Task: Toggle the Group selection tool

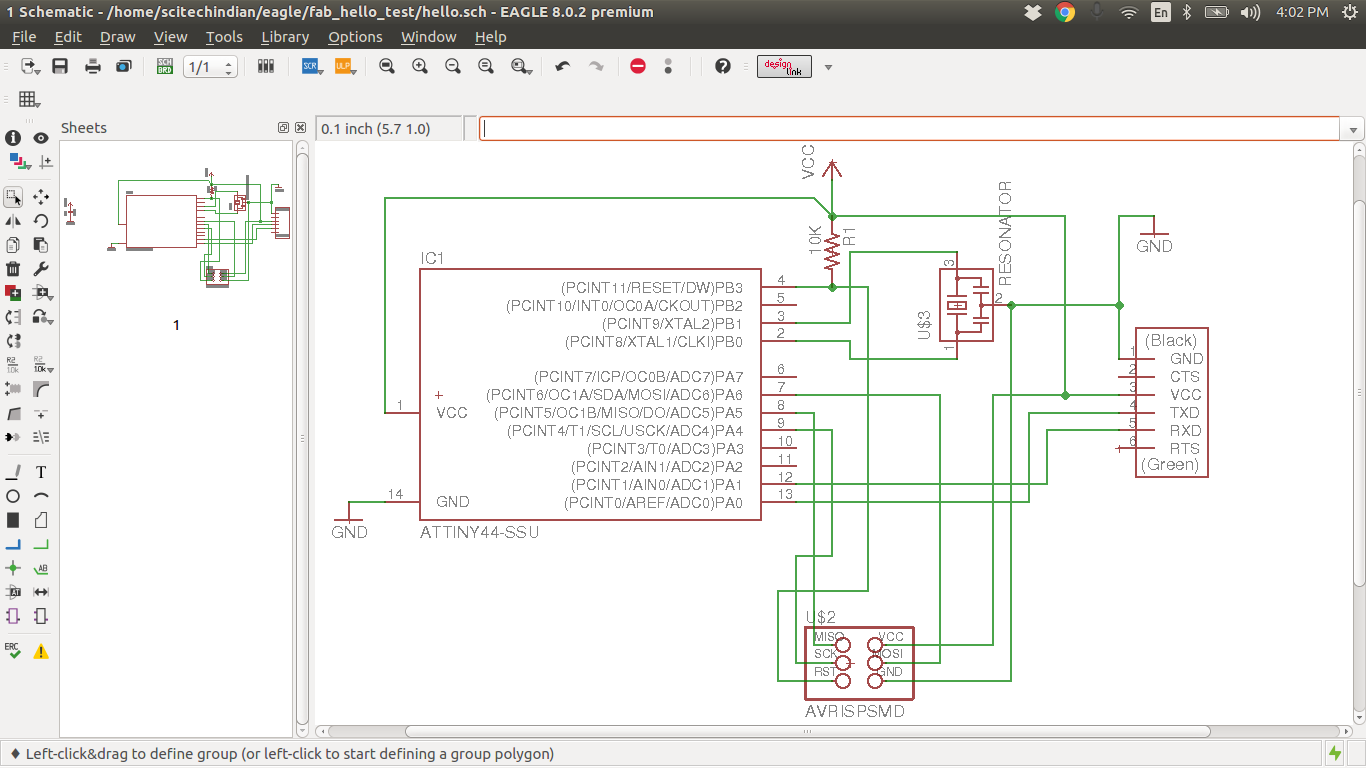Action: (x=13, y=197)
